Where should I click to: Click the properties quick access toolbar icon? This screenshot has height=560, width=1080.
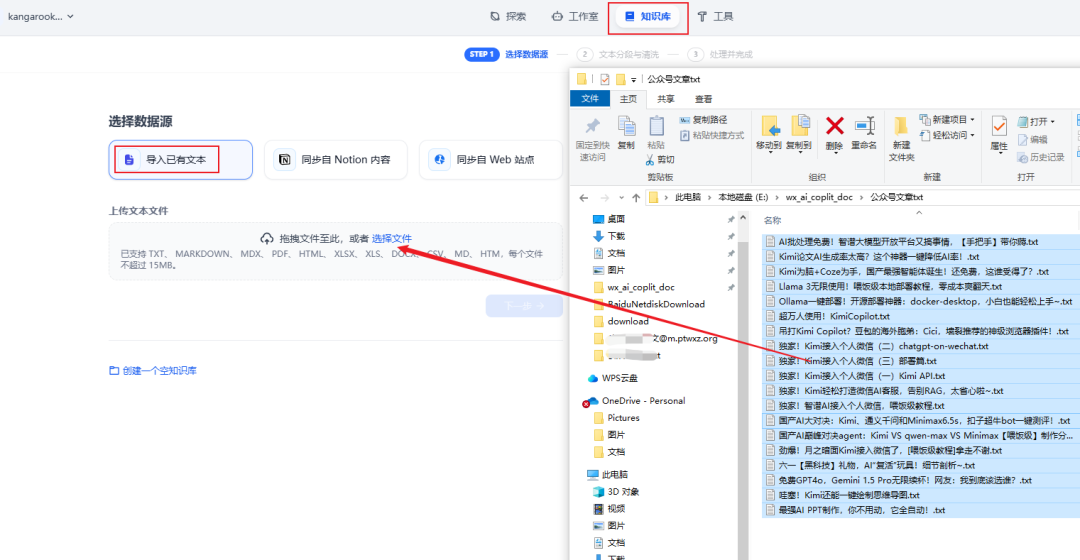[605, 79]
